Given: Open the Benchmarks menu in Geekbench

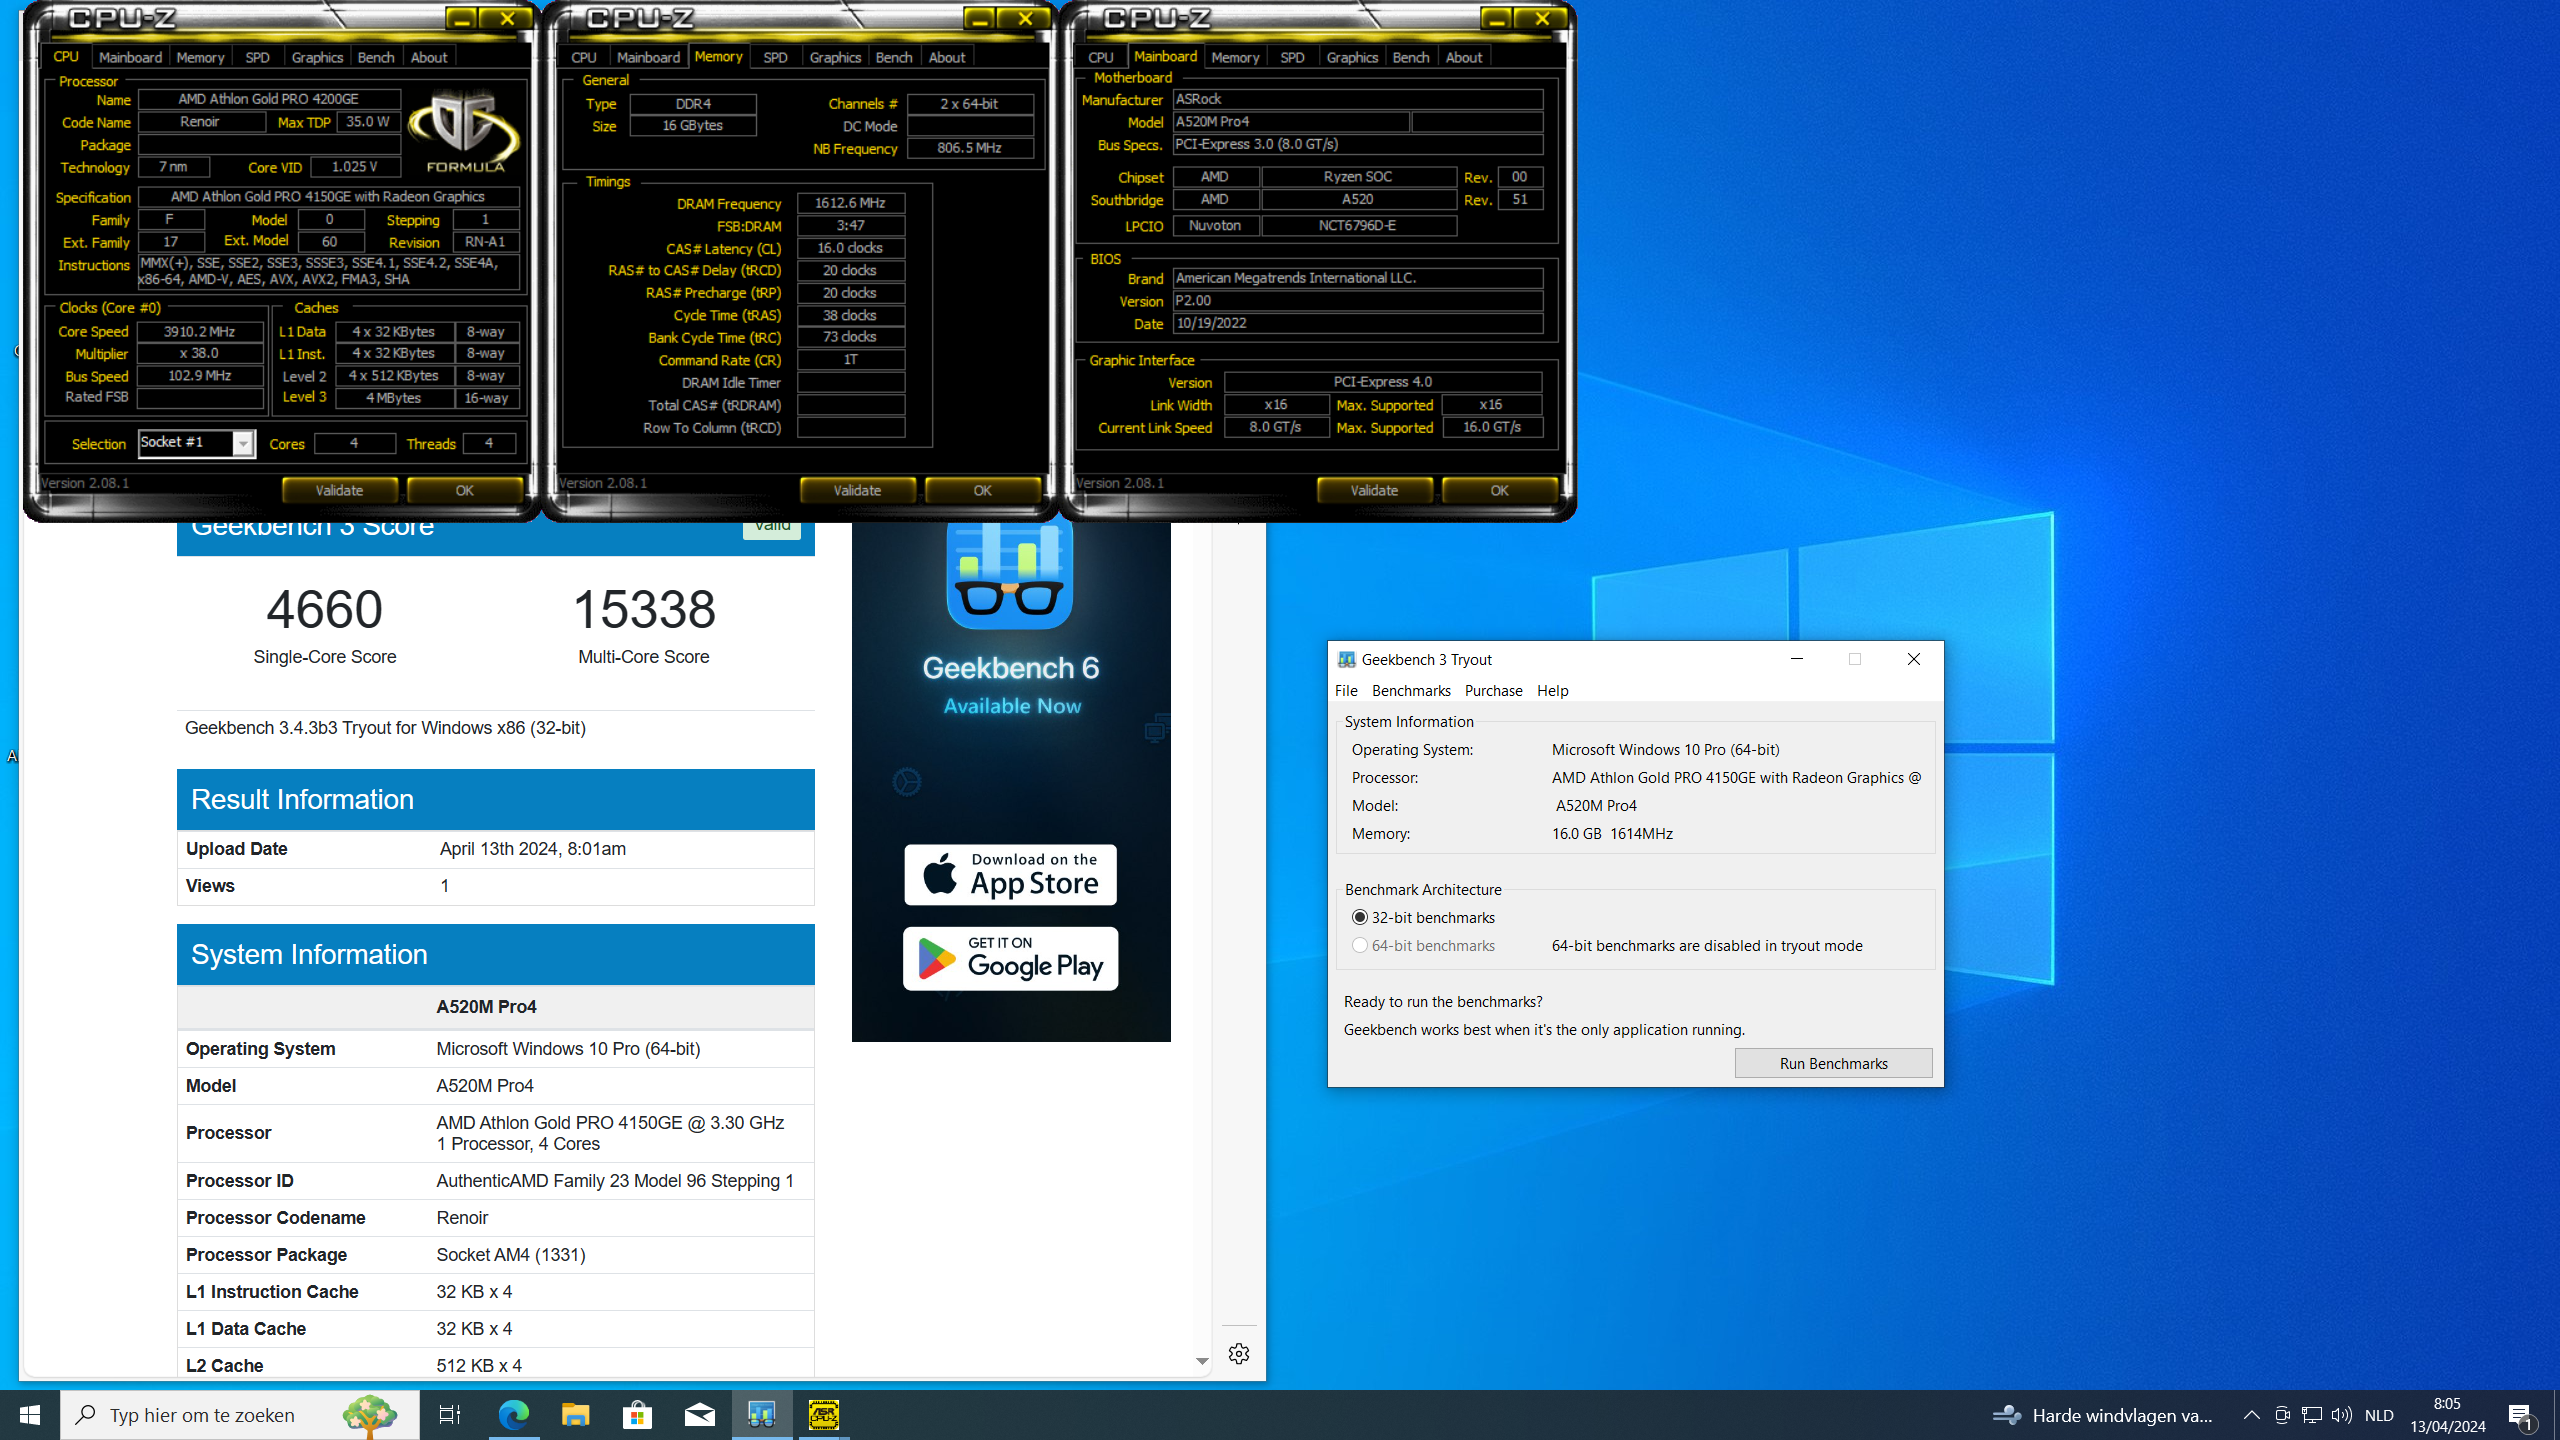Looking at the screenshot, I should click(1411, 690).
